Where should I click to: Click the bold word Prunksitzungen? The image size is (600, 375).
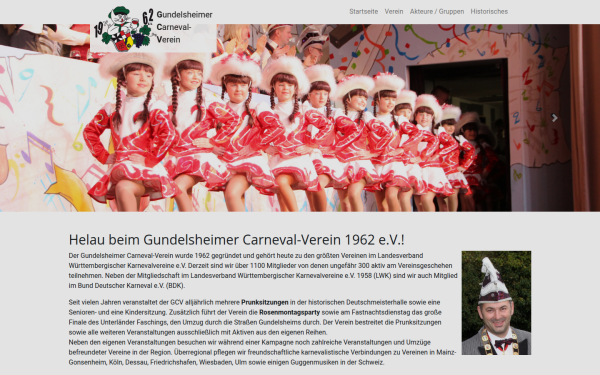click(x=265, y=302)
